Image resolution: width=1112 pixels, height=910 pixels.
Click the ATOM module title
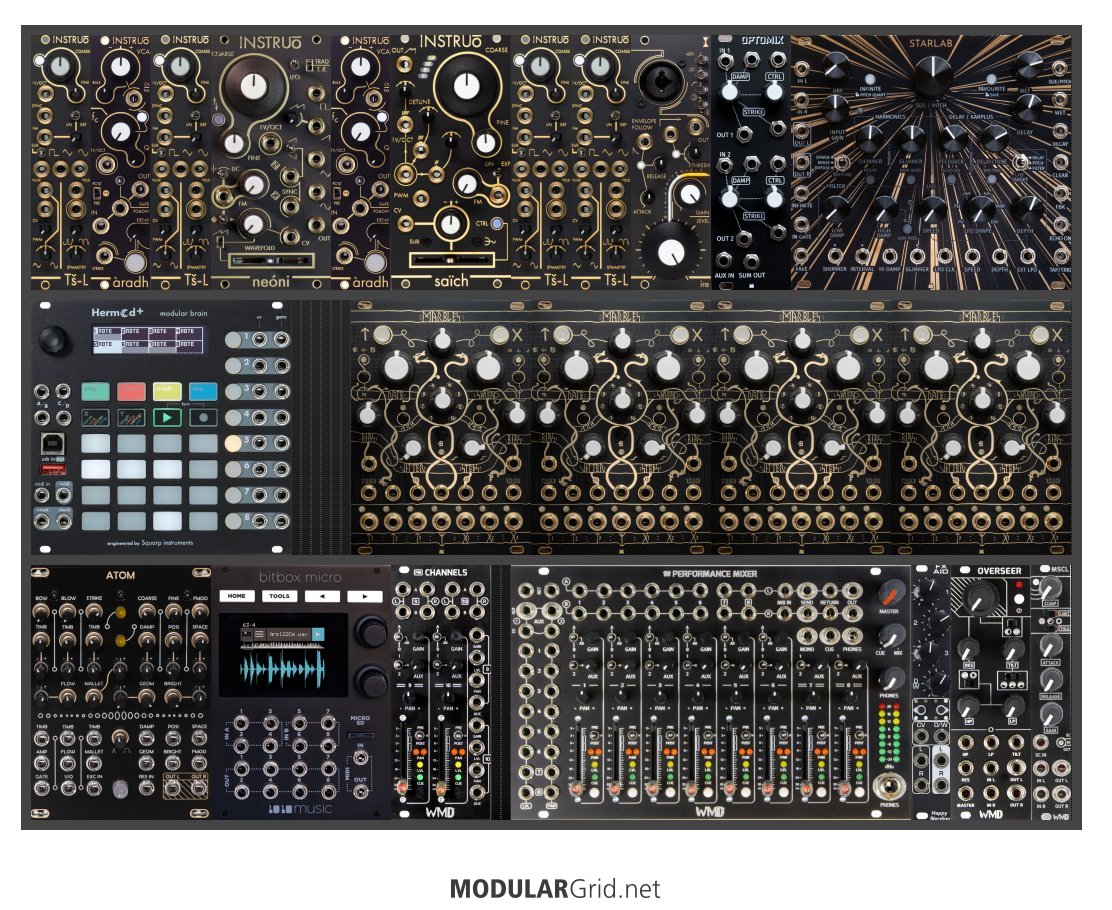coord(121,575)
